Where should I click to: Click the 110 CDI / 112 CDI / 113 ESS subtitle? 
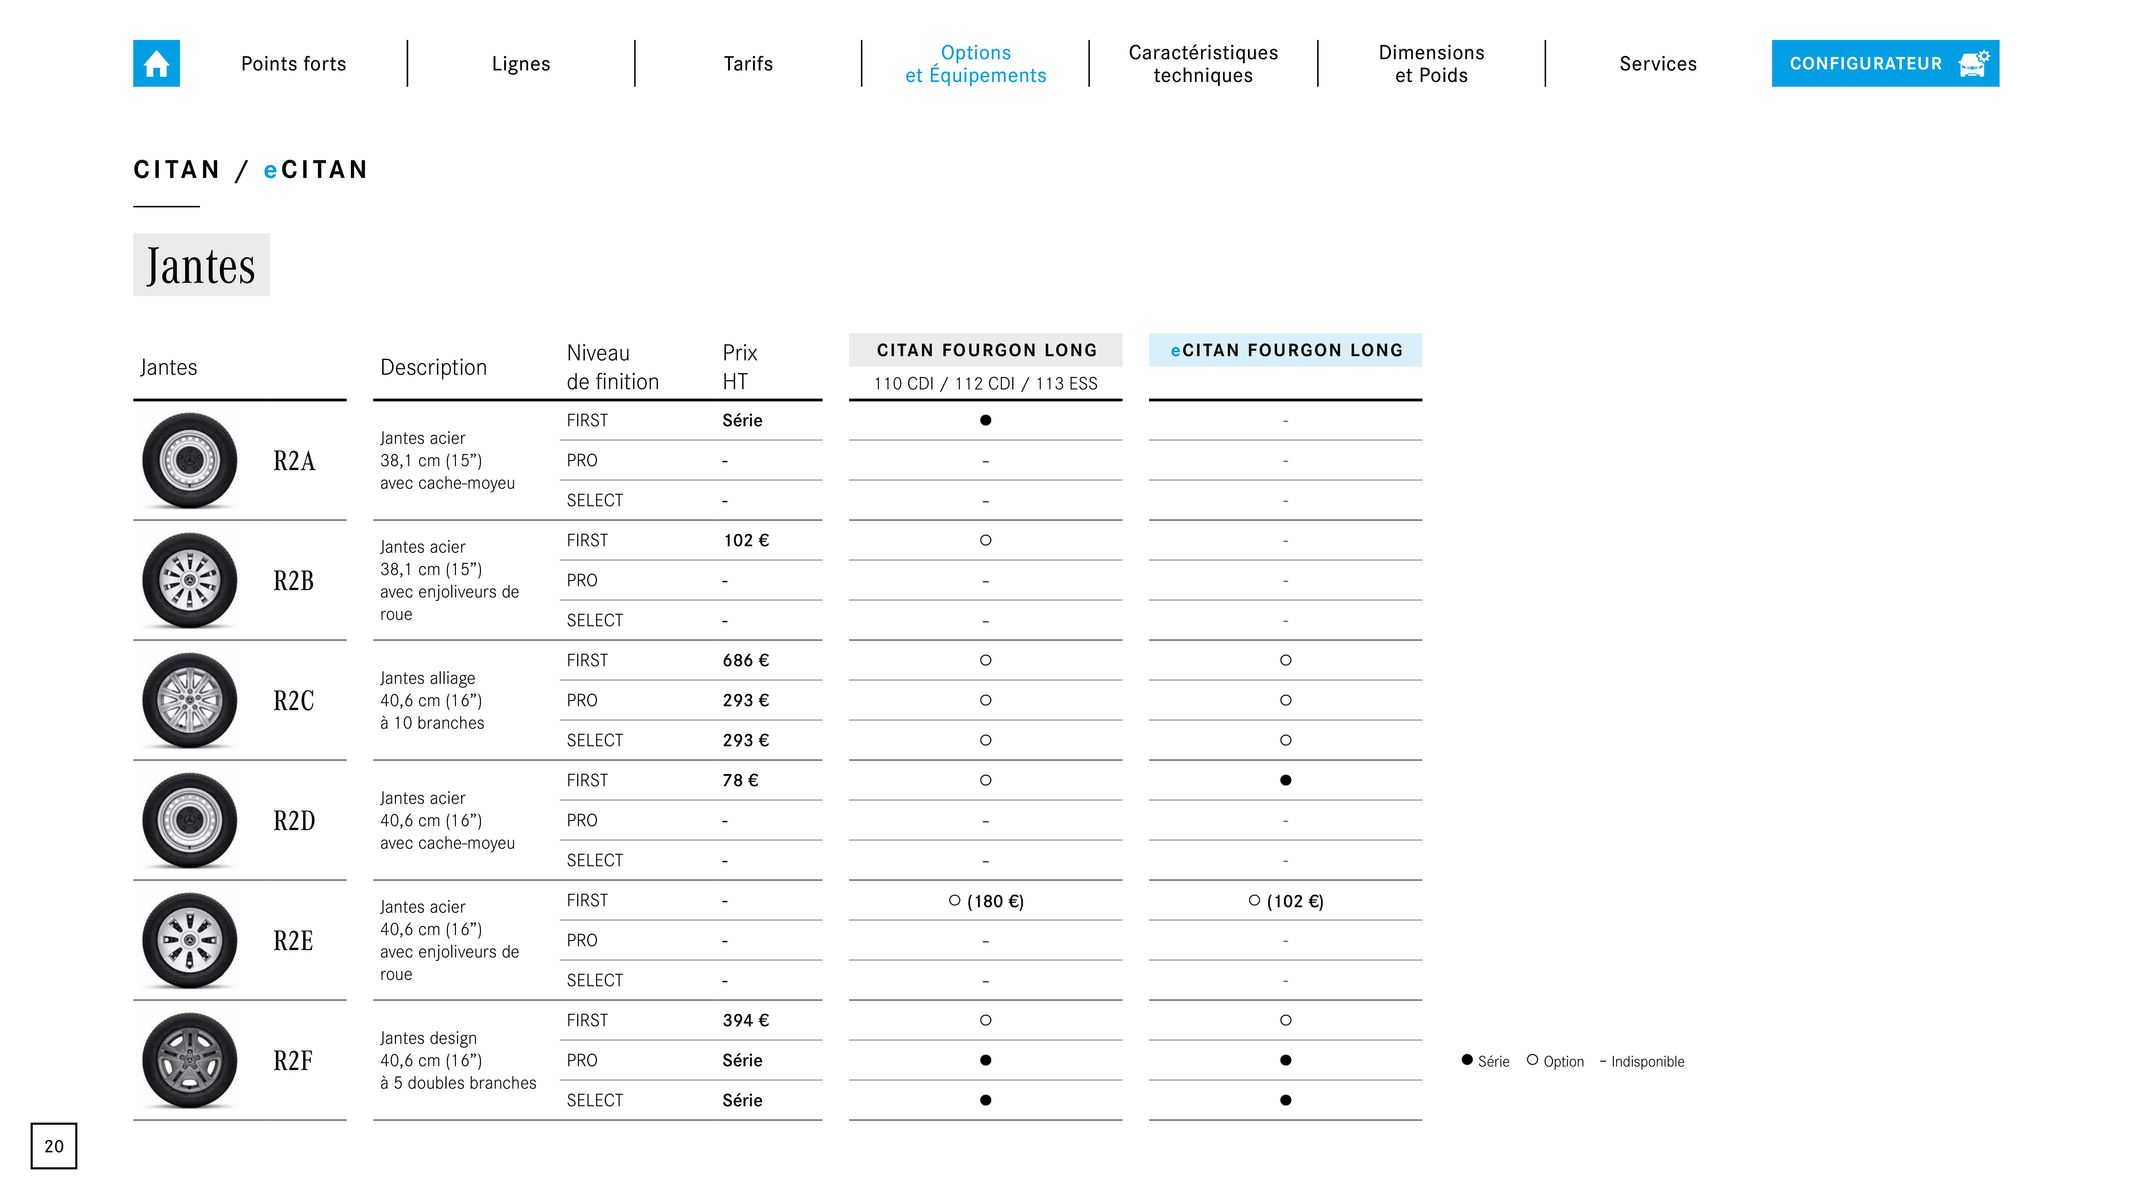[x=986, y=384]
